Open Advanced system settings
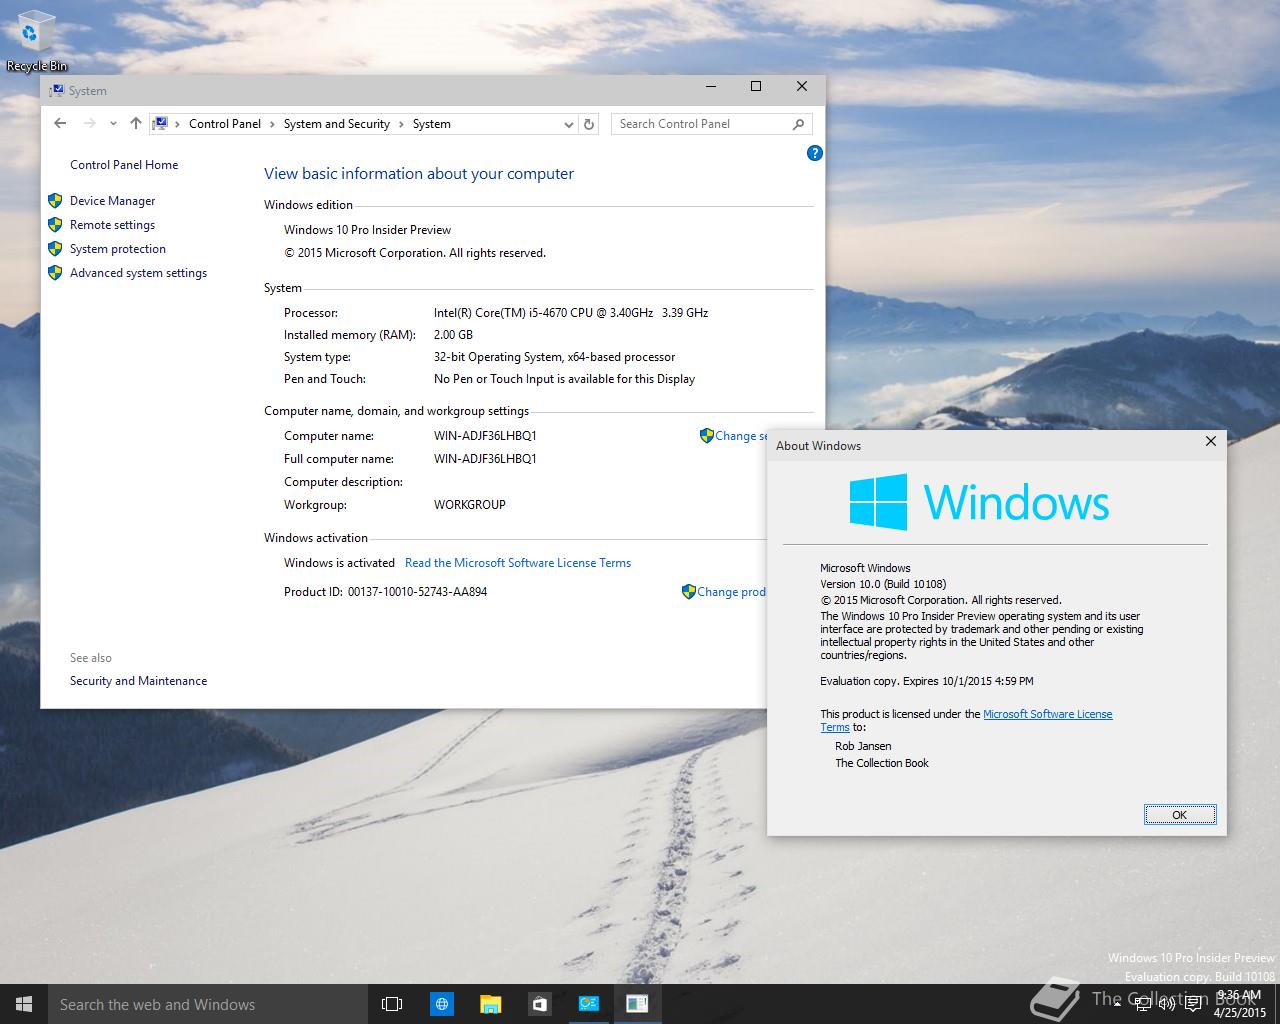The image size is (1280, 1024). 138,273
